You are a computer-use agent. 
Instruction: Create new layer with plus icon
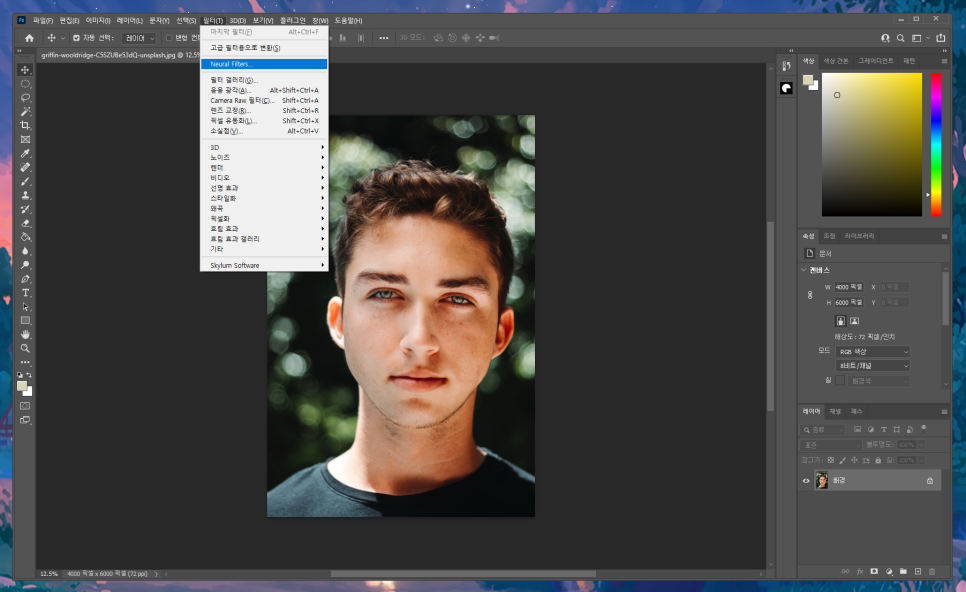coord(917,572)
